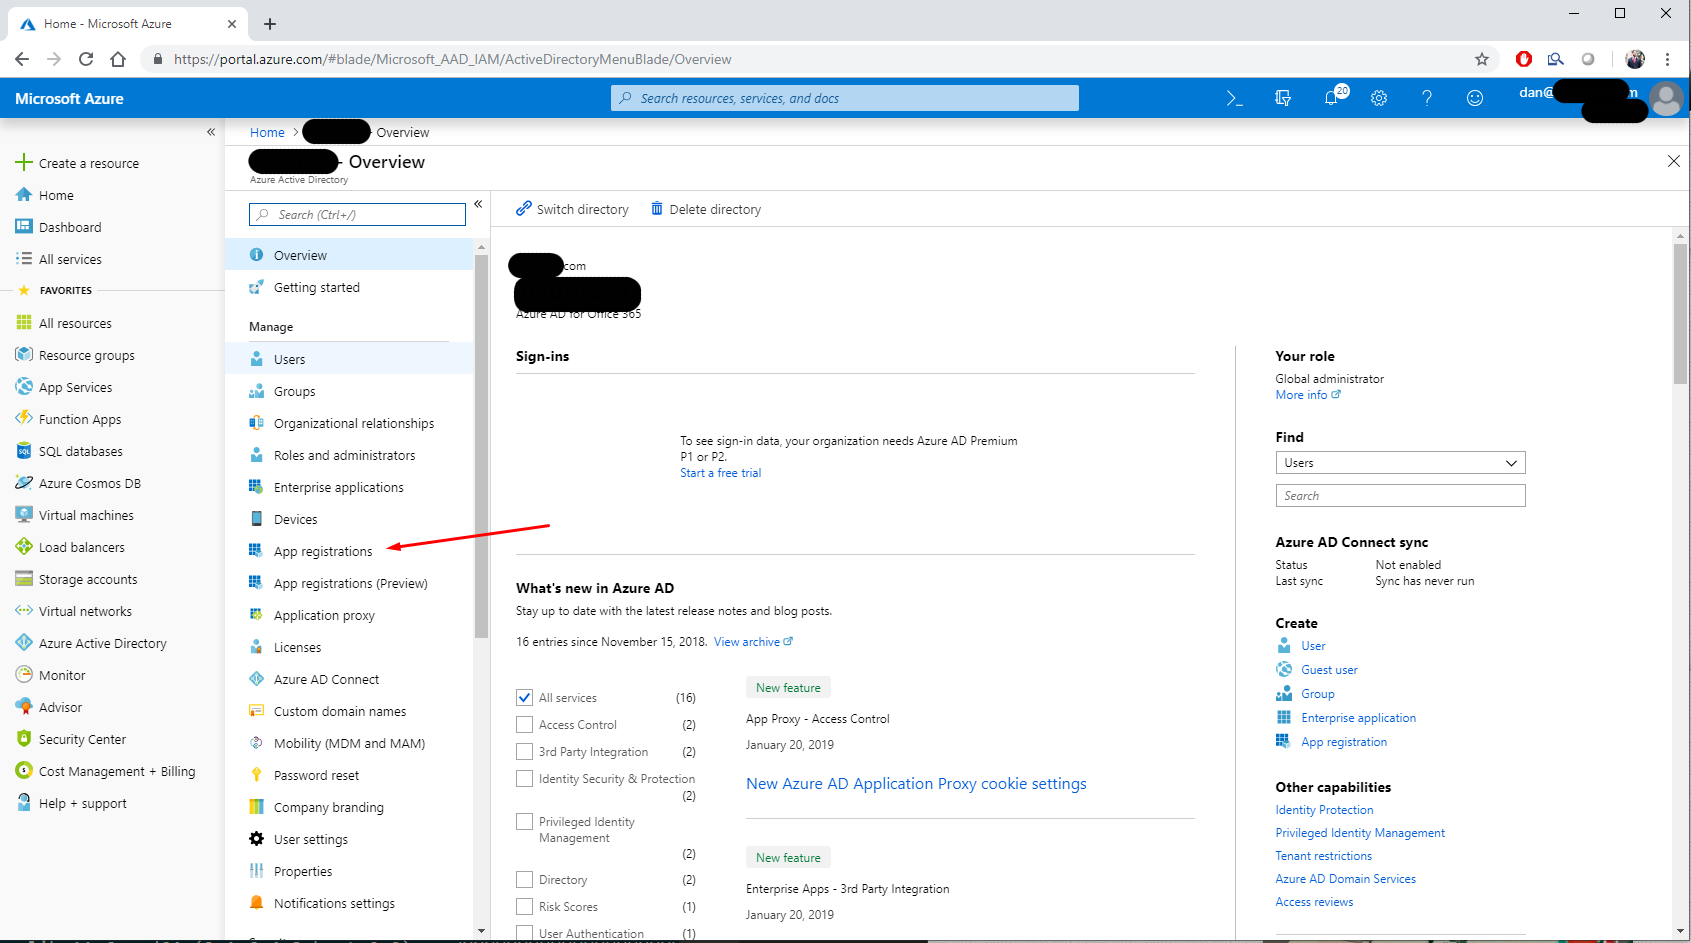Click the Delete directory trash icon
1691x943 pixels.
[657, 208]
